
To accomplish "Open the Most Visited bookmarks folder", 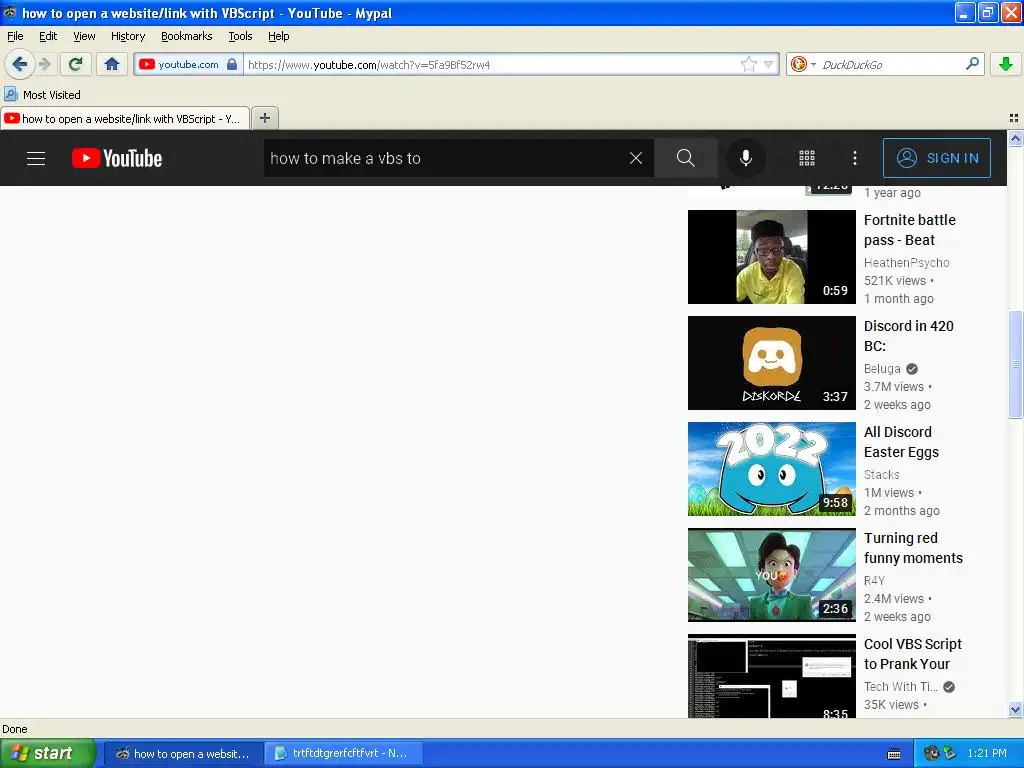I will pos(42,95).
